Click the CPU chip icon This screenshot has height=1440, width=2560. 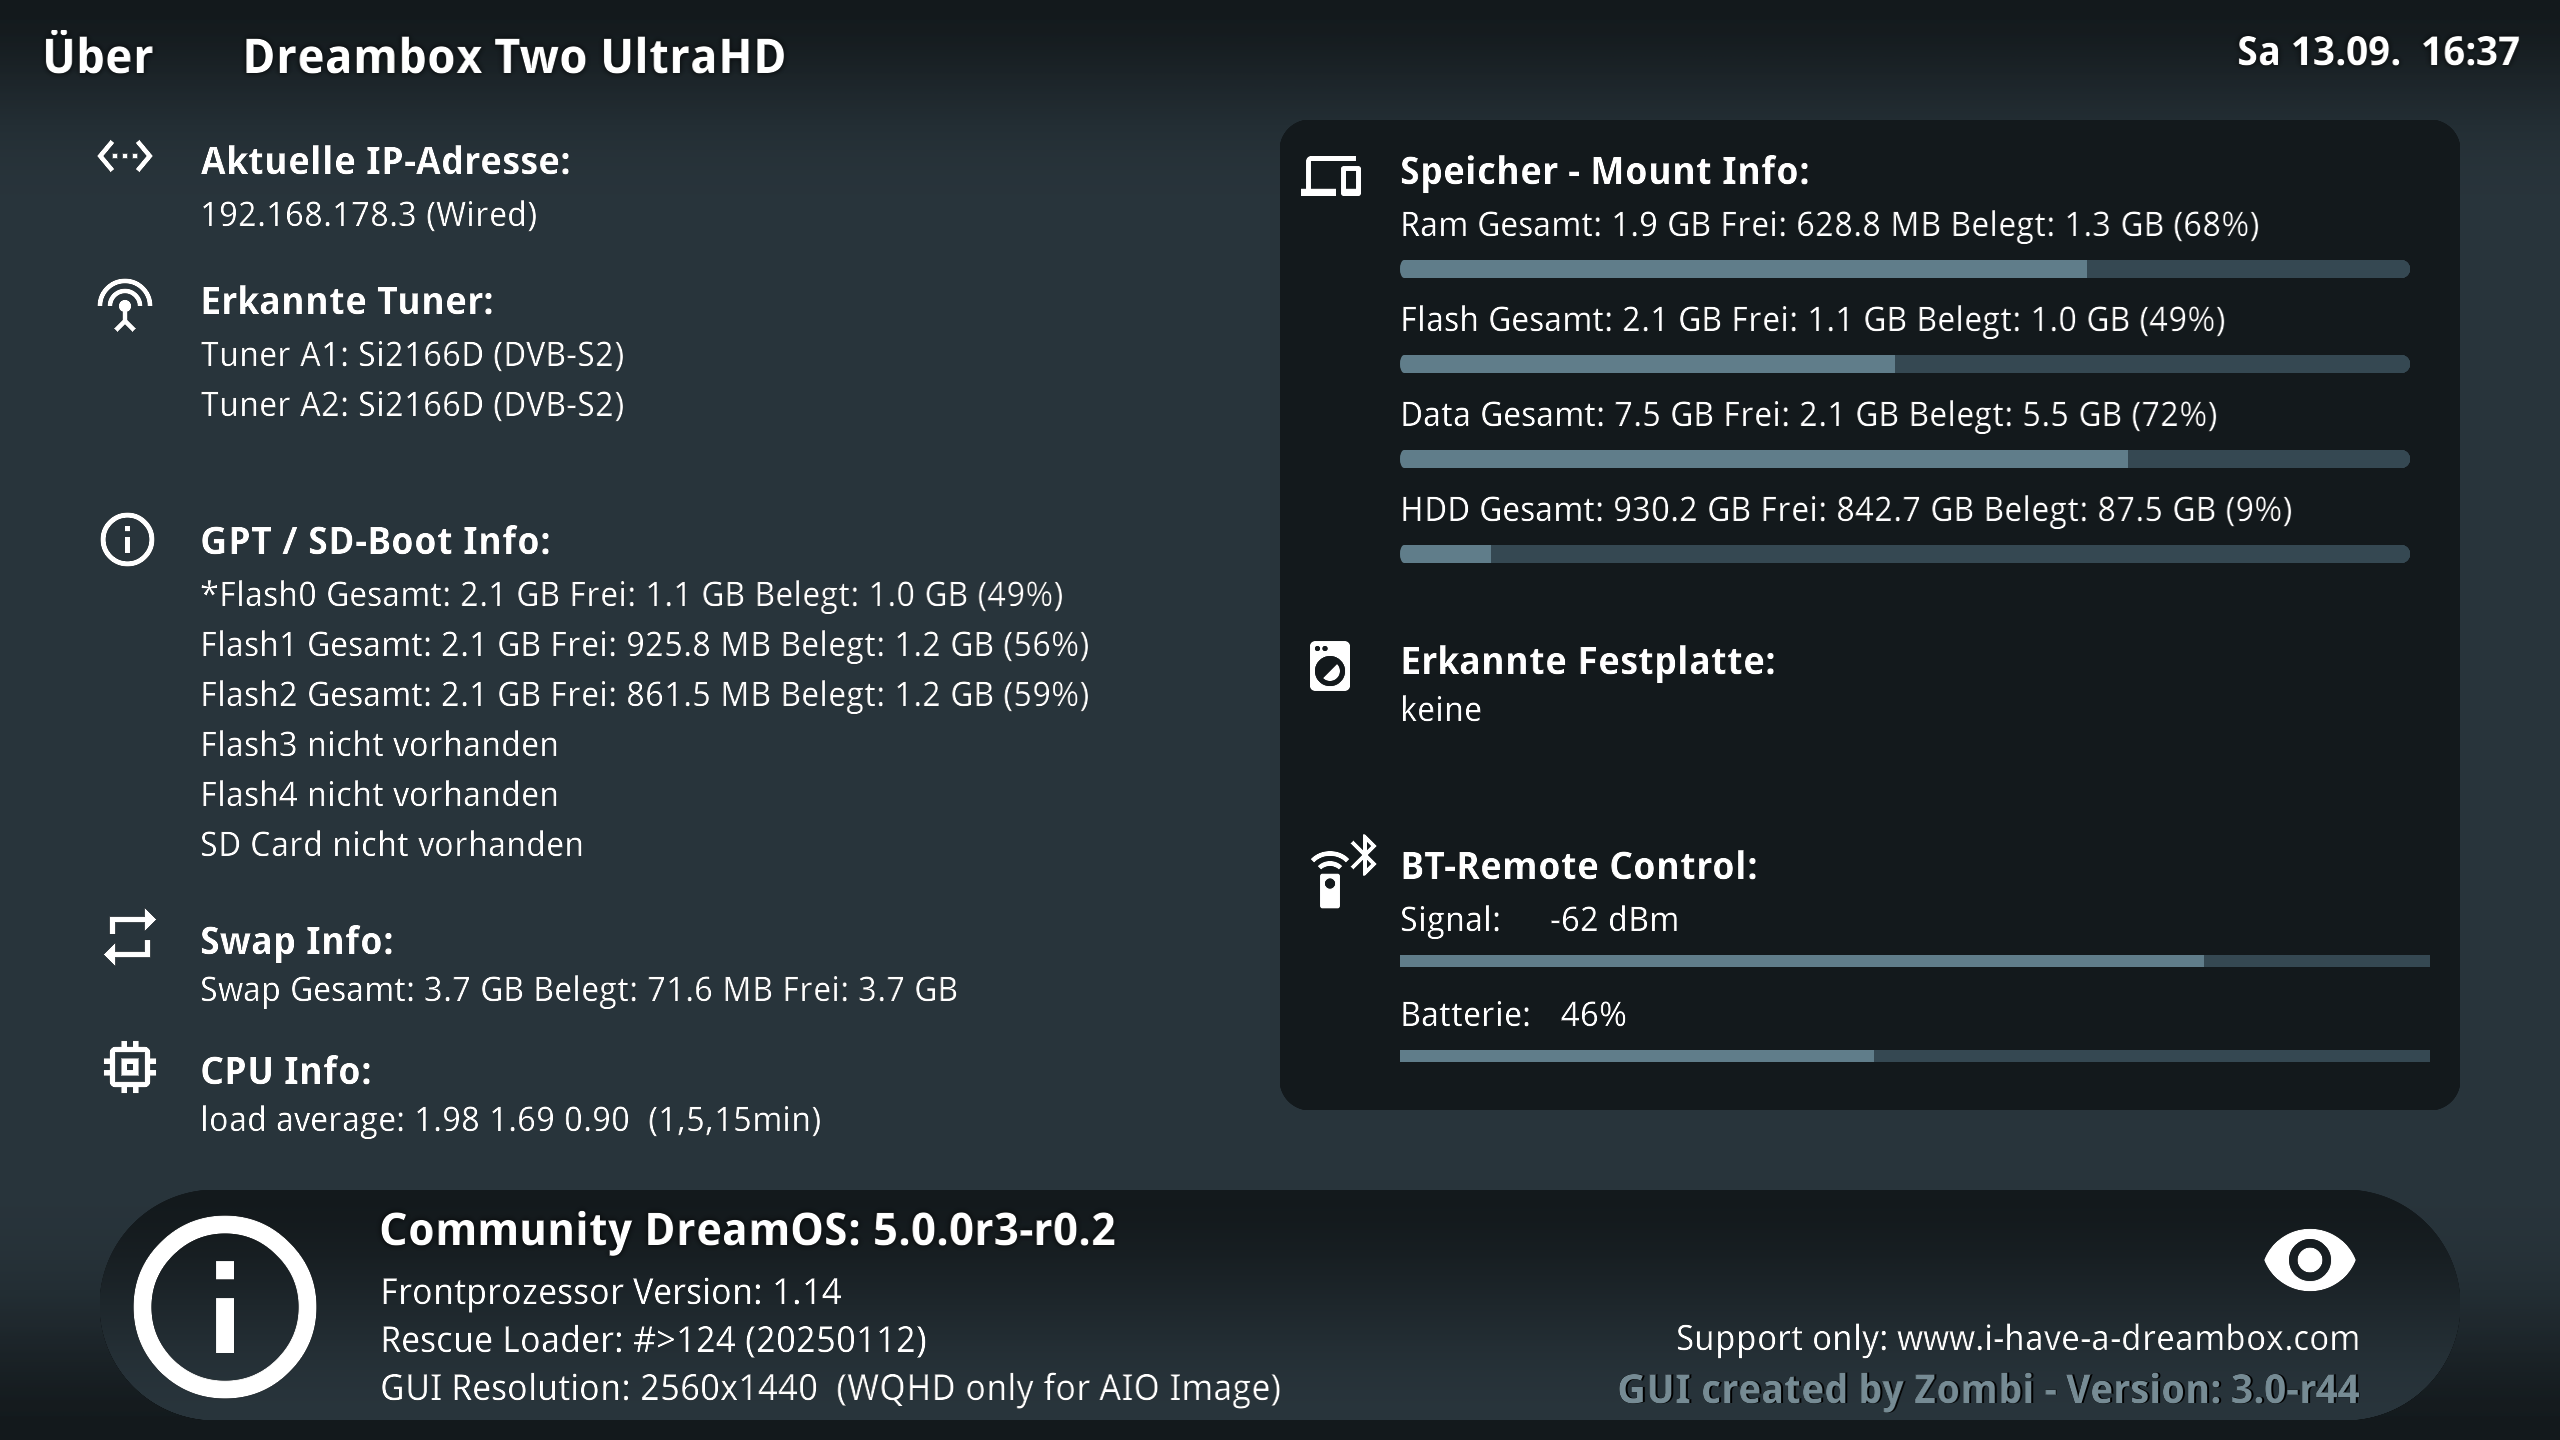coord(129,1067)
